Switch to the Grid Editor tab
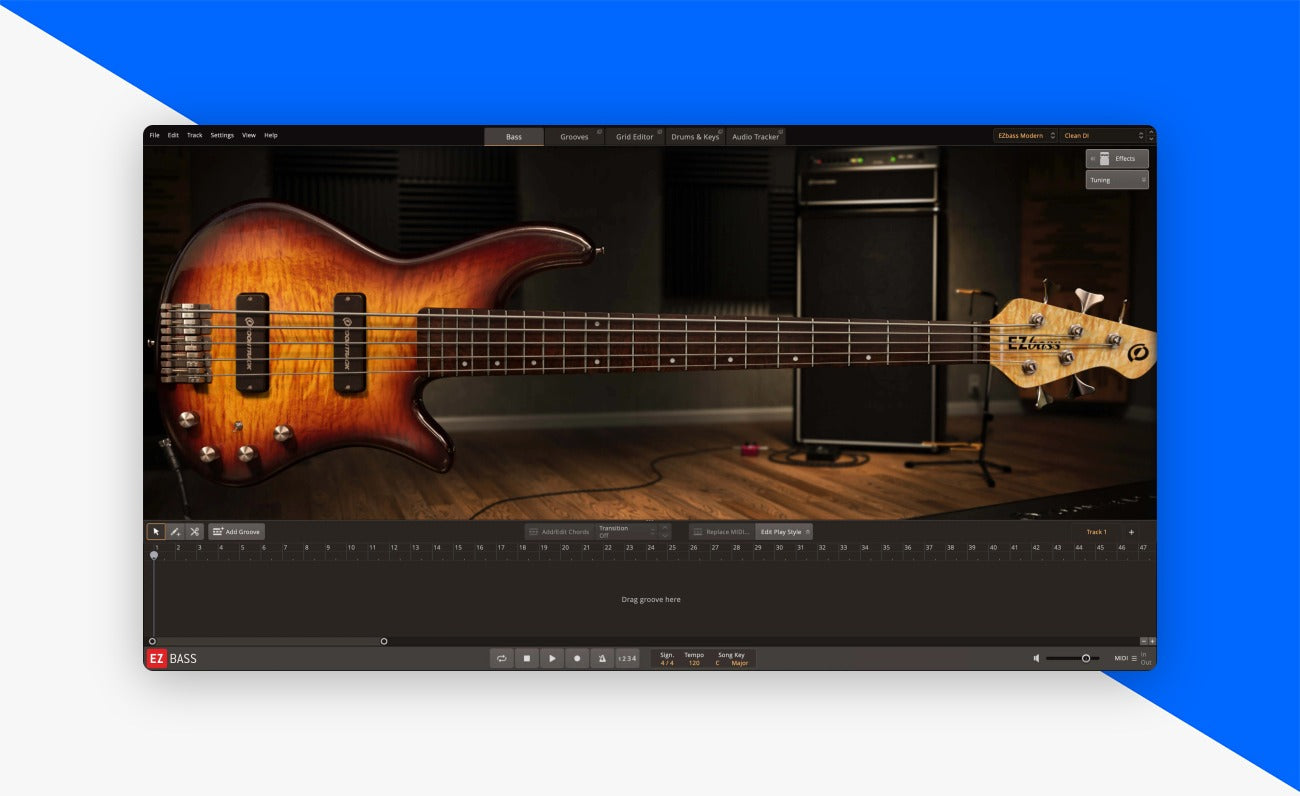 coord(635,136)
